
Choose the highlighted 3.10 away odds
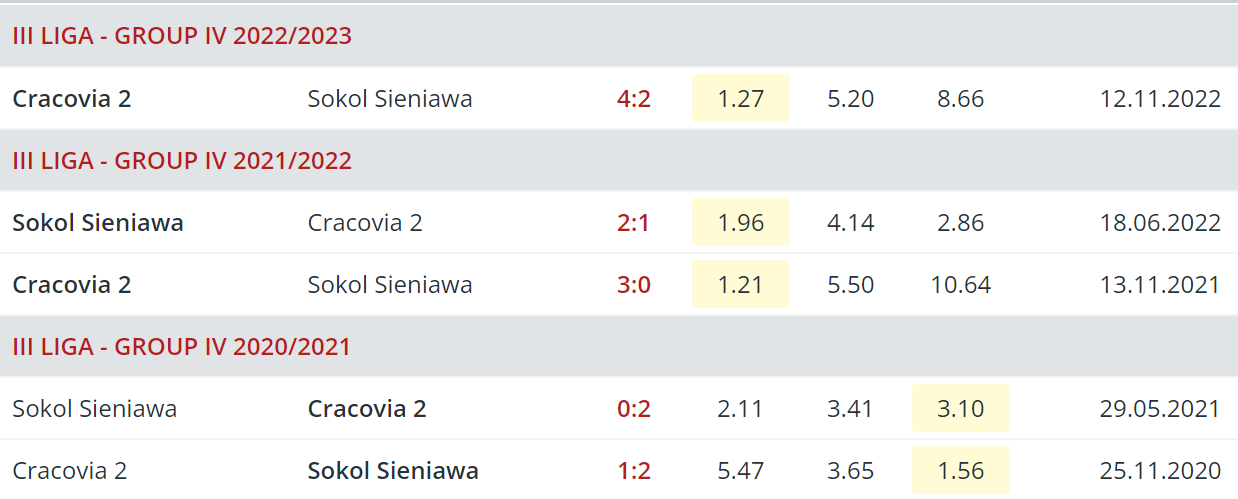click(x=961, y=408)
